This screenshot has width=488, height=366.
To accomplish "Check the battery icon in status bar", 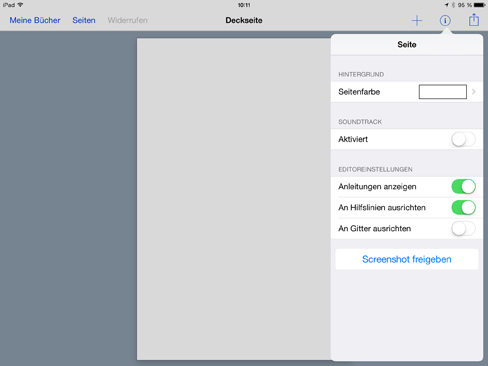I will click(480, 5).
